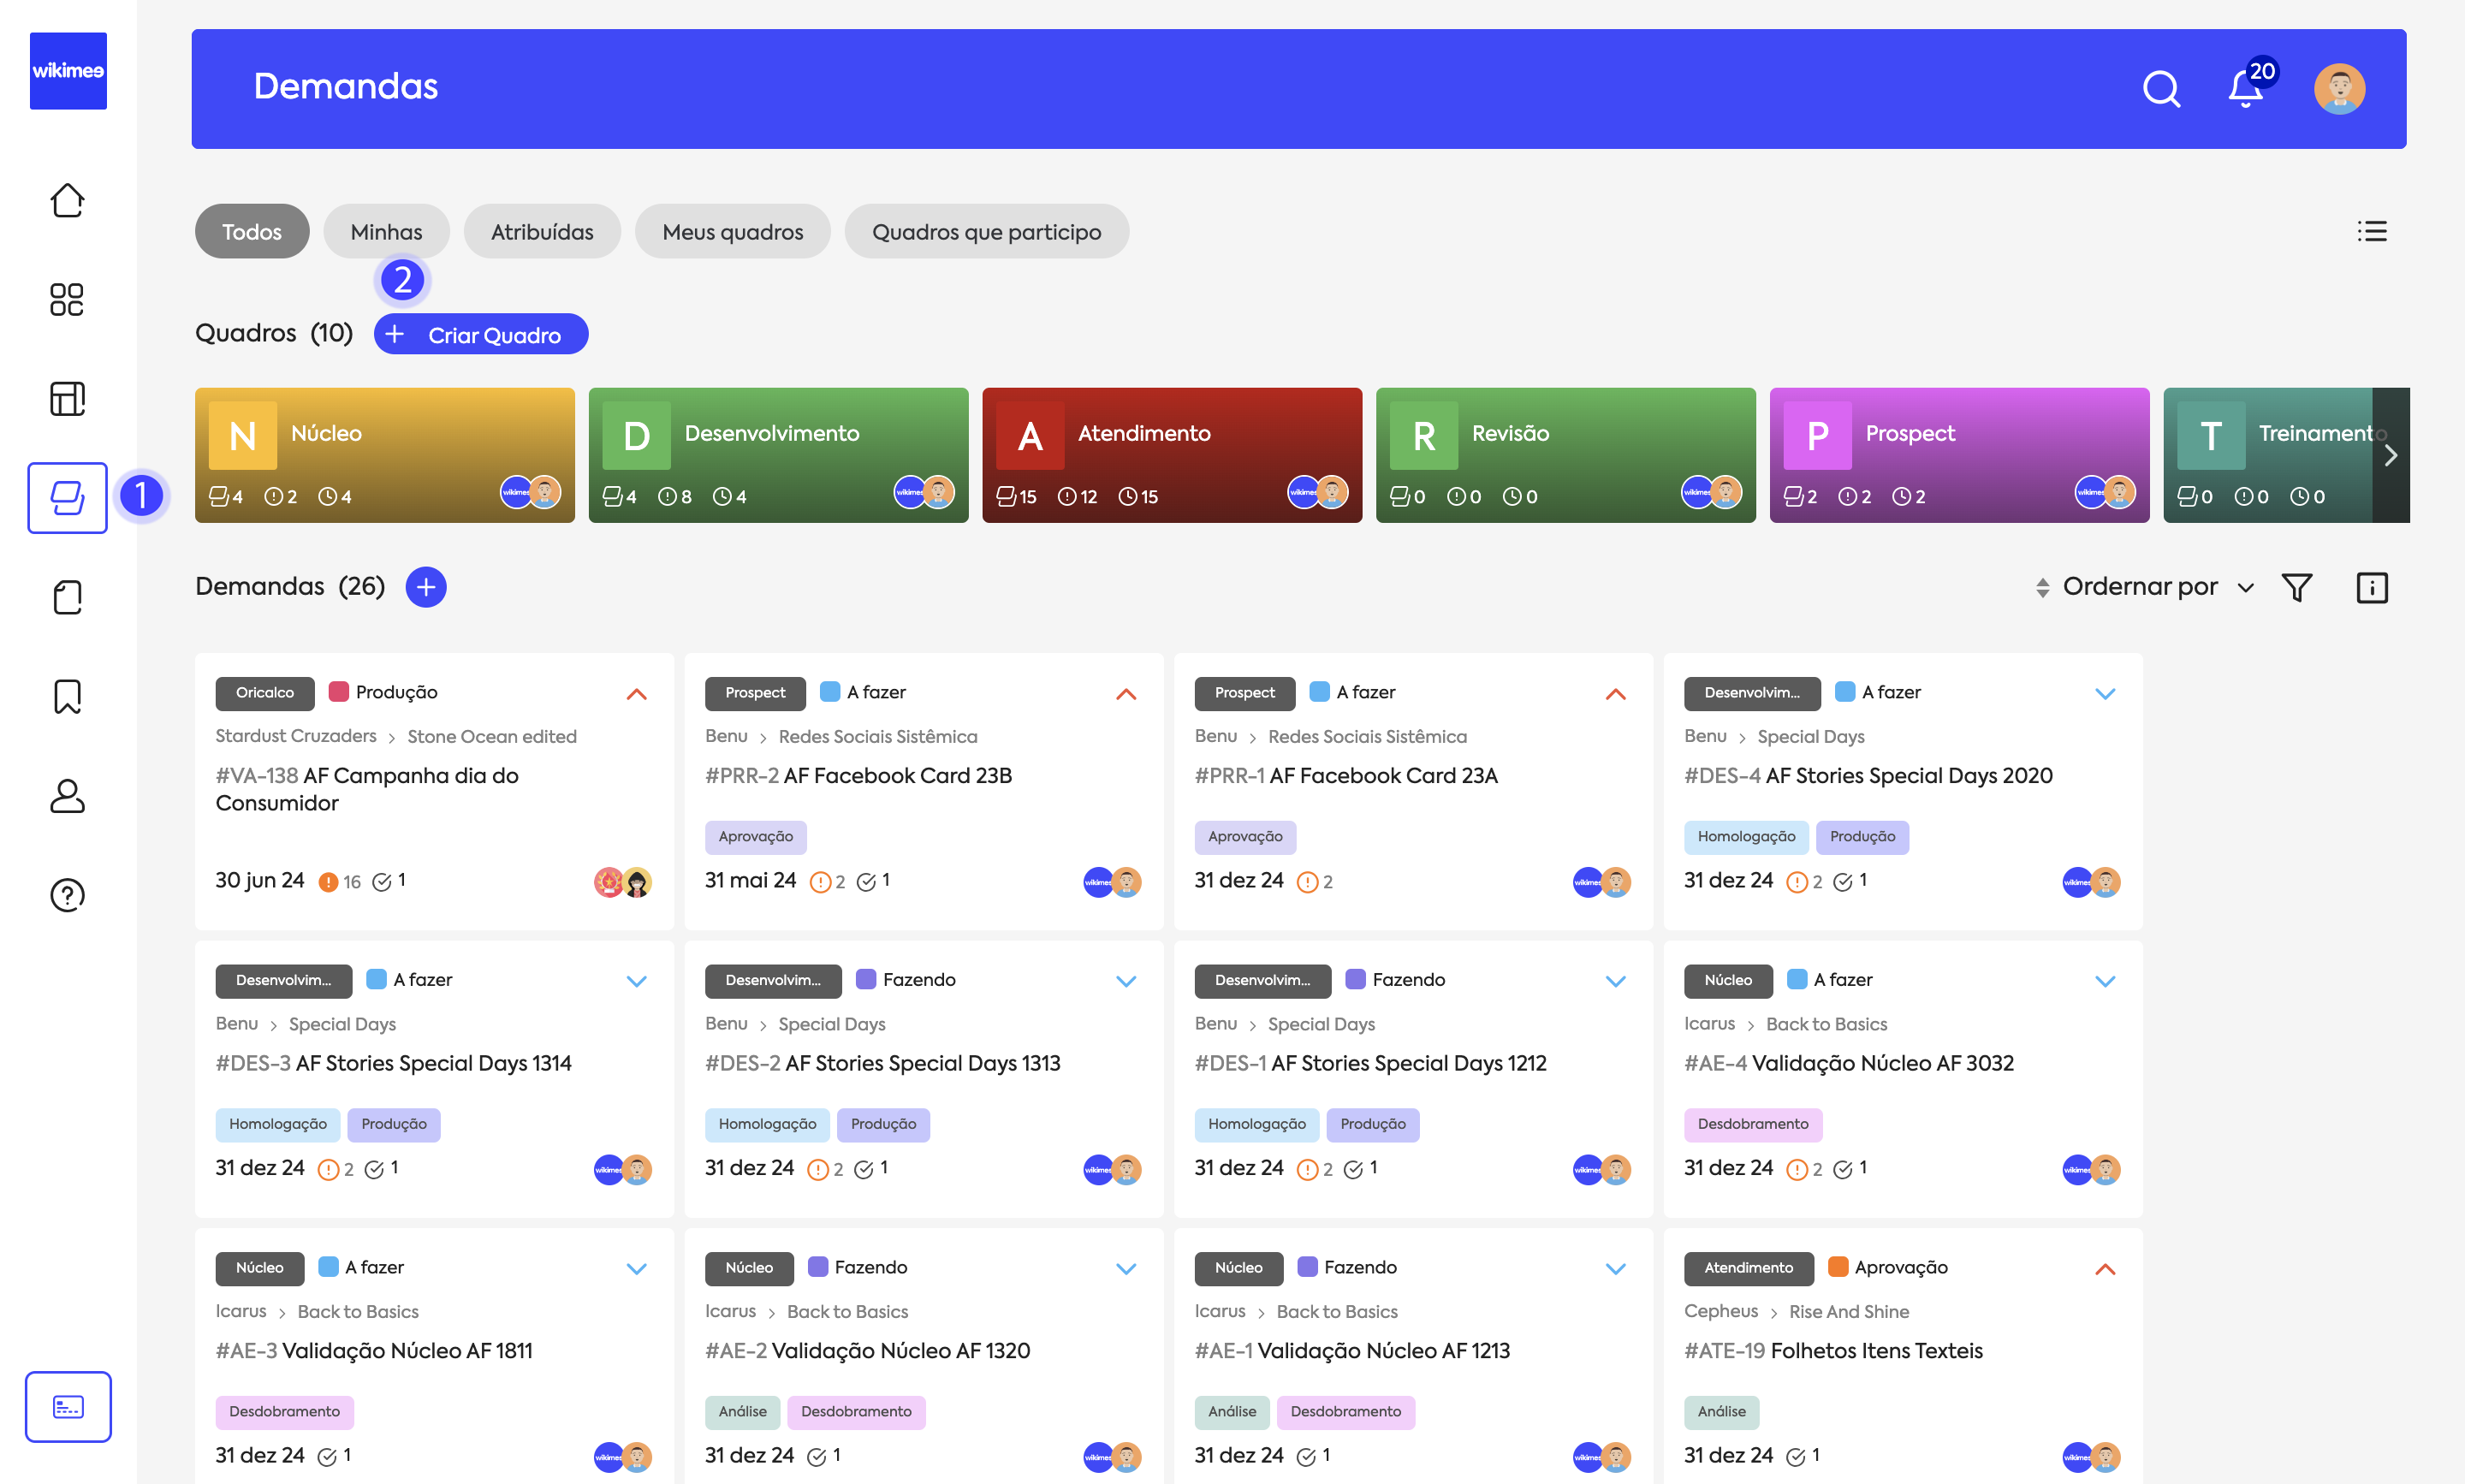
Task: Click the search magnifier icon
Action: tap(2160, 88)
